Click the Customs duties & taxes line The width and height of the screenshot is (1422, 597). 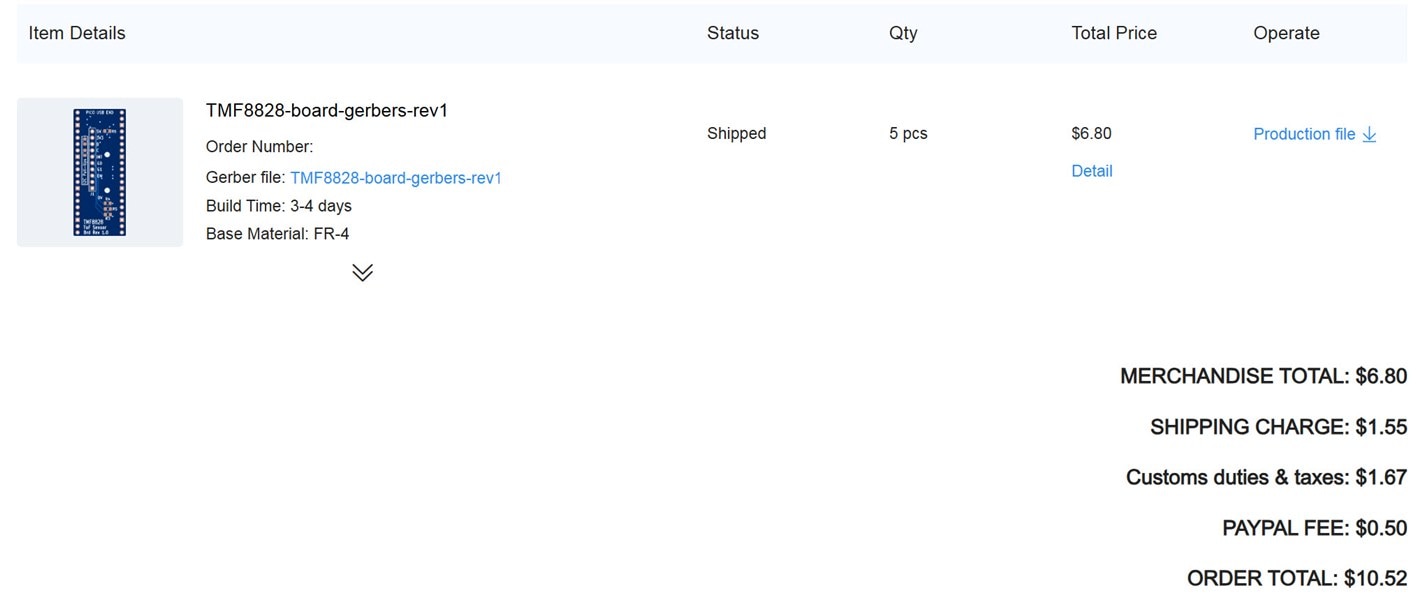pyautogui.click(x=1266, y=477)
